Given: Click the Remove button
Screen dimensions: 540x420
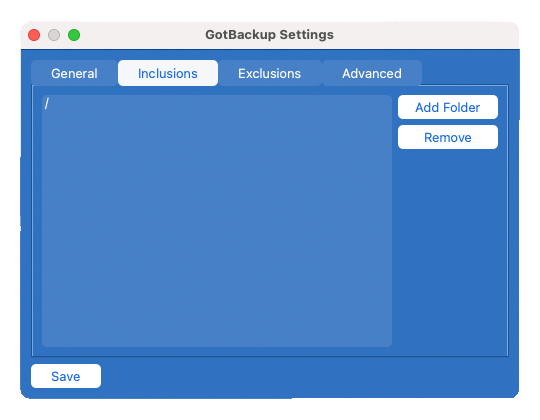Looking at the screenshot, I should (x=448, y=137).
